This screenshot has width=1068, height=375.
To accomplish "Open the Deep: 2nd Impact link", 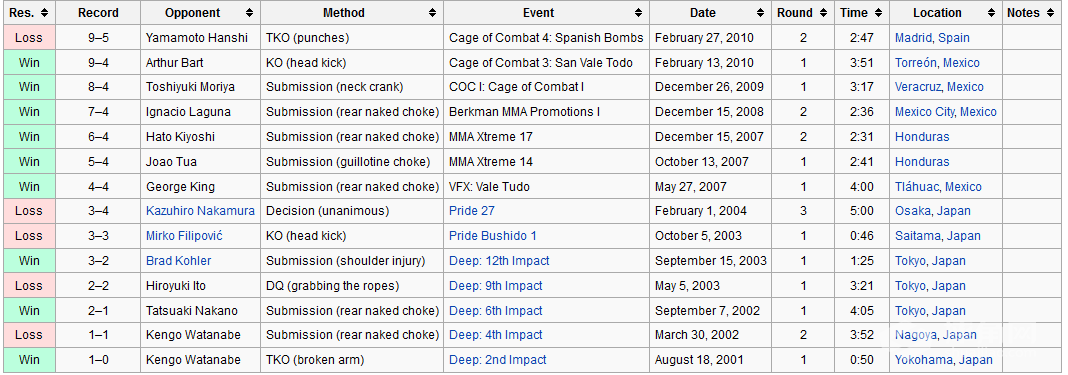I will point(498,360).
